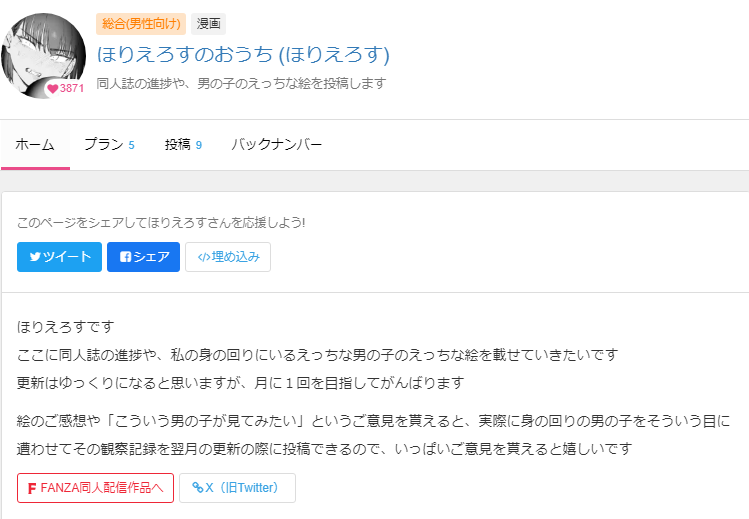Open the creator's avatar thumbnail
The image size is (749, 519).
click(x=43, y=56)
